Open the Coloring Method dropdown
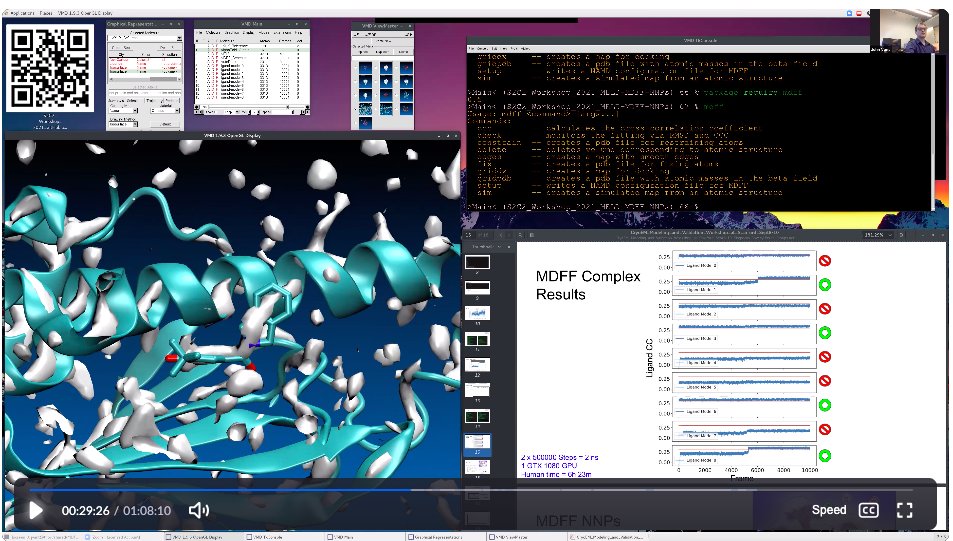The image size is (953, 541). click(123, 111)
